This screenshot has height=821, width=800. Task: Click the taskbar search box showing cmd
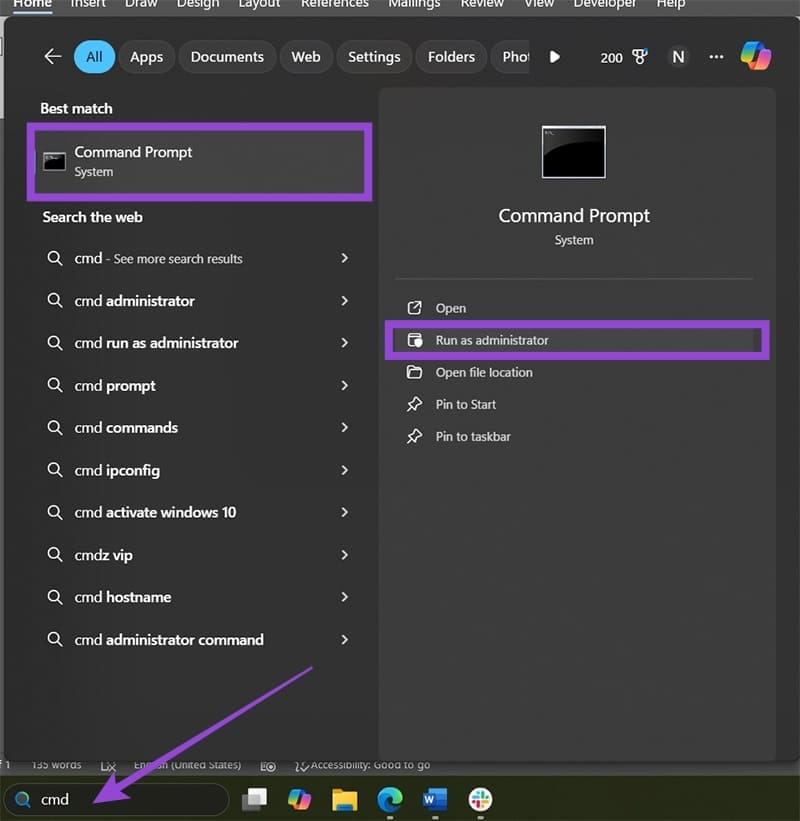pos(115,799)
